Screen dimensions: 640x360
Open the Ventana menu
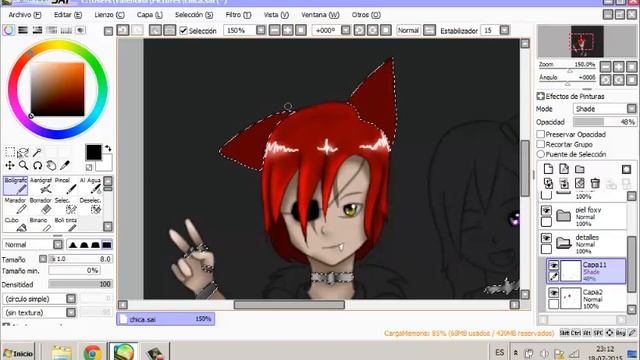click(320, 15)
